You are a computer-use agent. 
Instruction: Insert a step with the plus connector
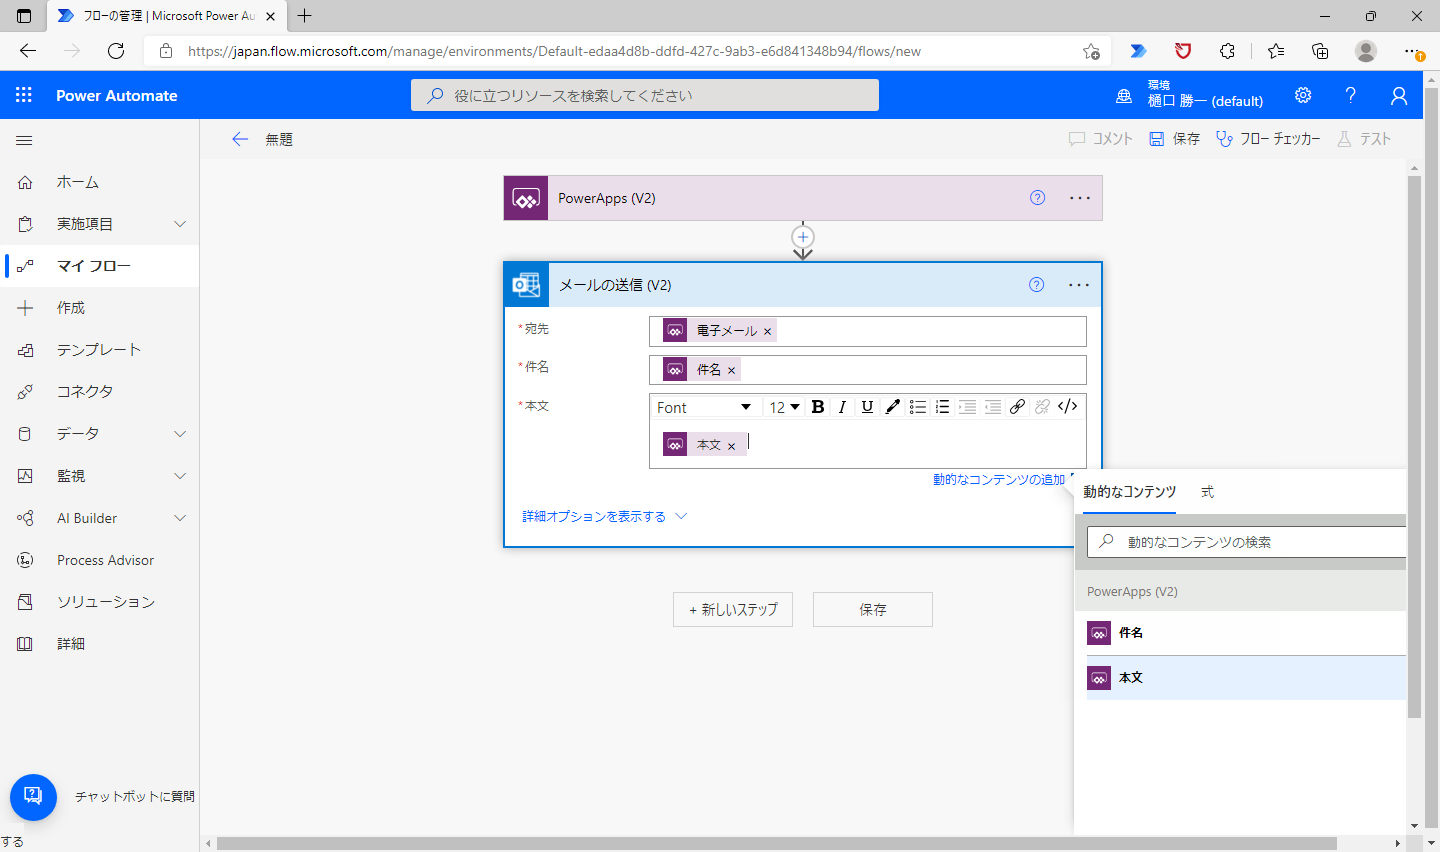(x=803, y=237)
